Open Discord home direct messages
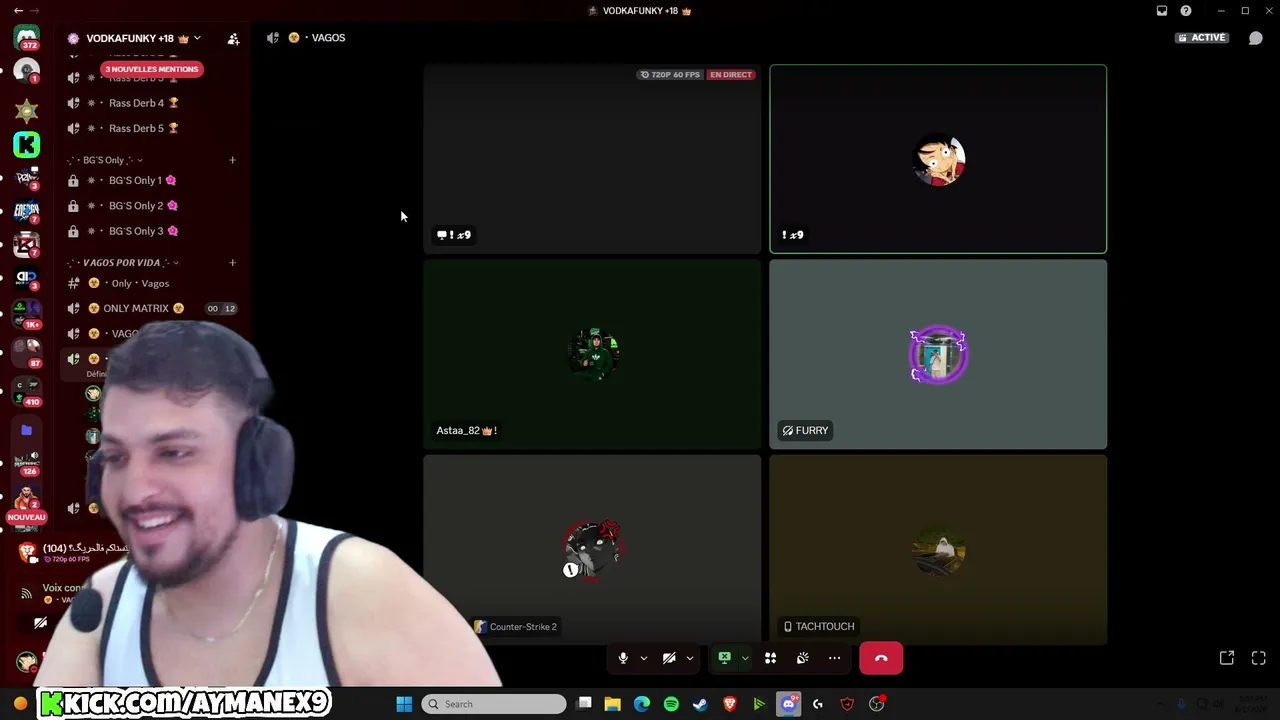1280x720 pixels. (x=27, y=38)
